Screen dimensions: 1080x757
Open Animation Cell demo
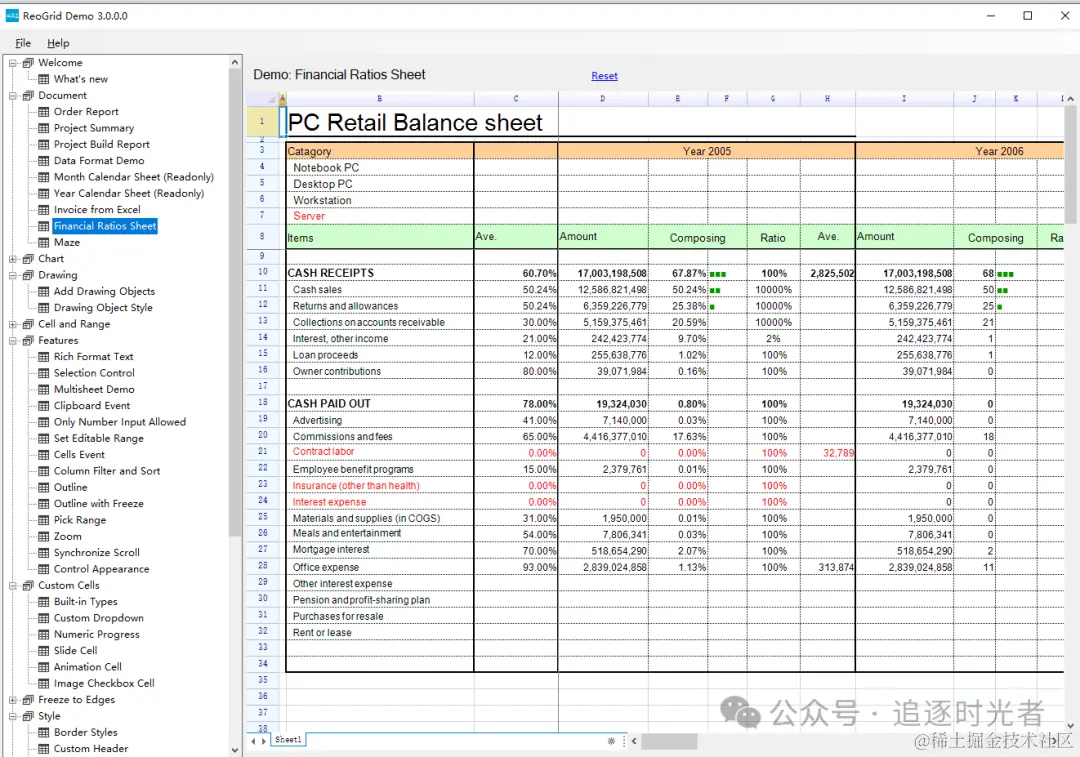click(87, 667)
